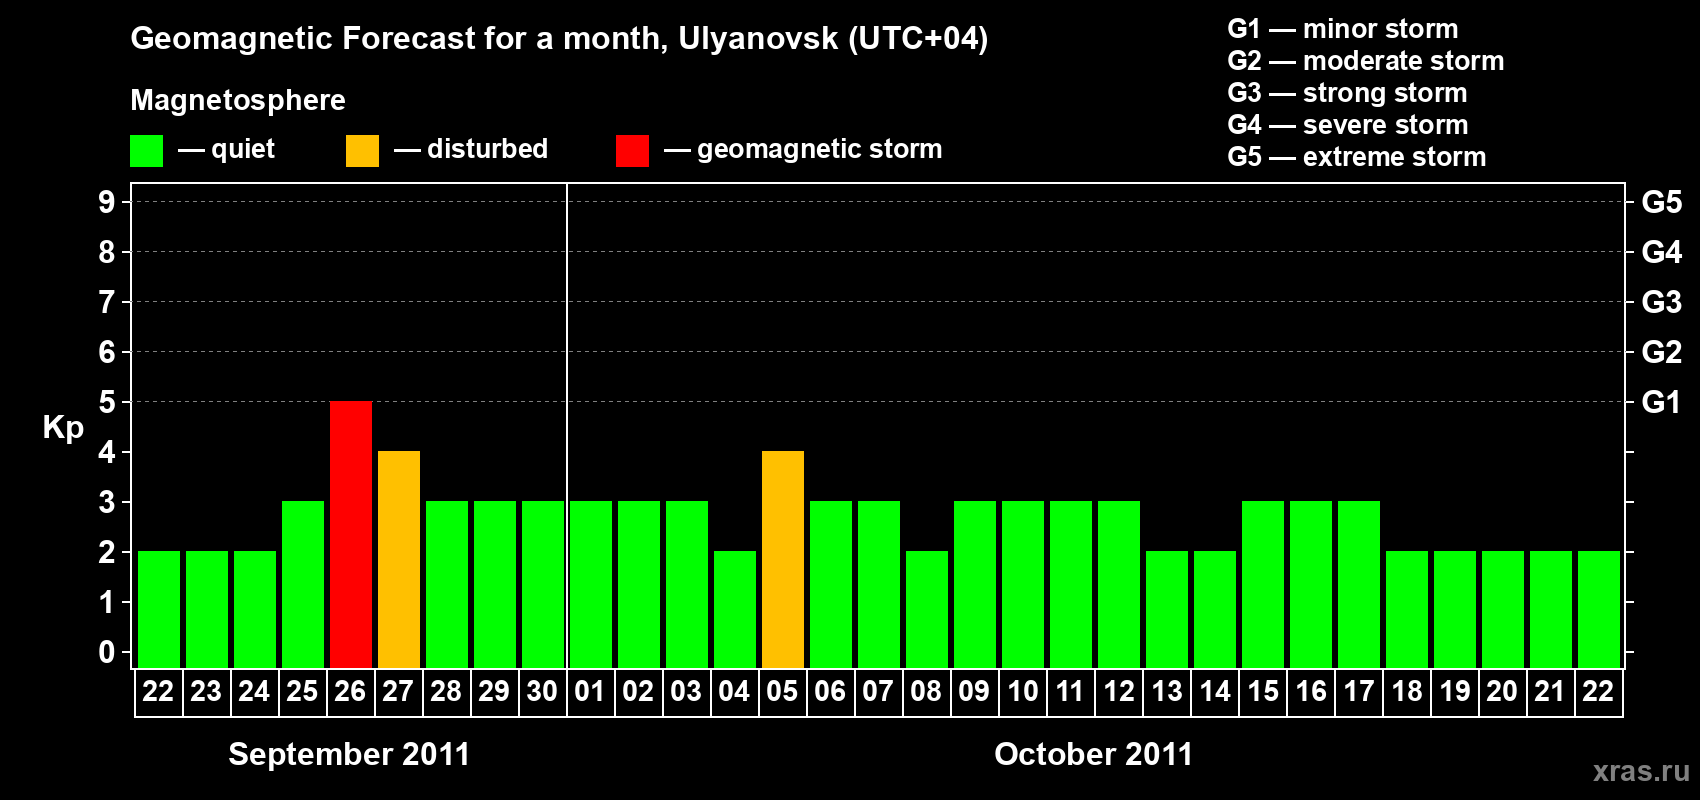Click the date cell 17 on the axis

(1359, 692)
